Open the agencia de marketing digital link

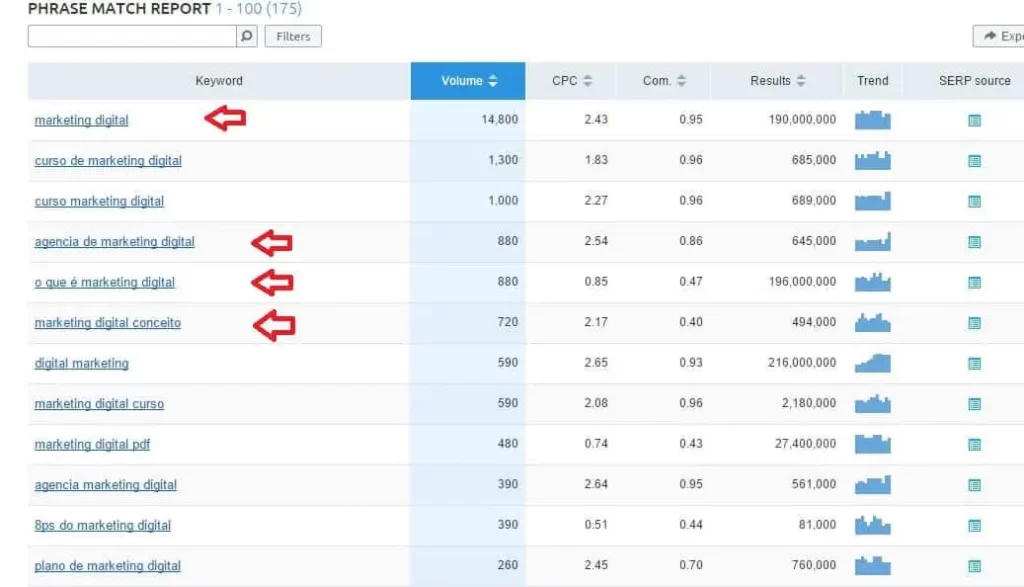click(114, 242)
